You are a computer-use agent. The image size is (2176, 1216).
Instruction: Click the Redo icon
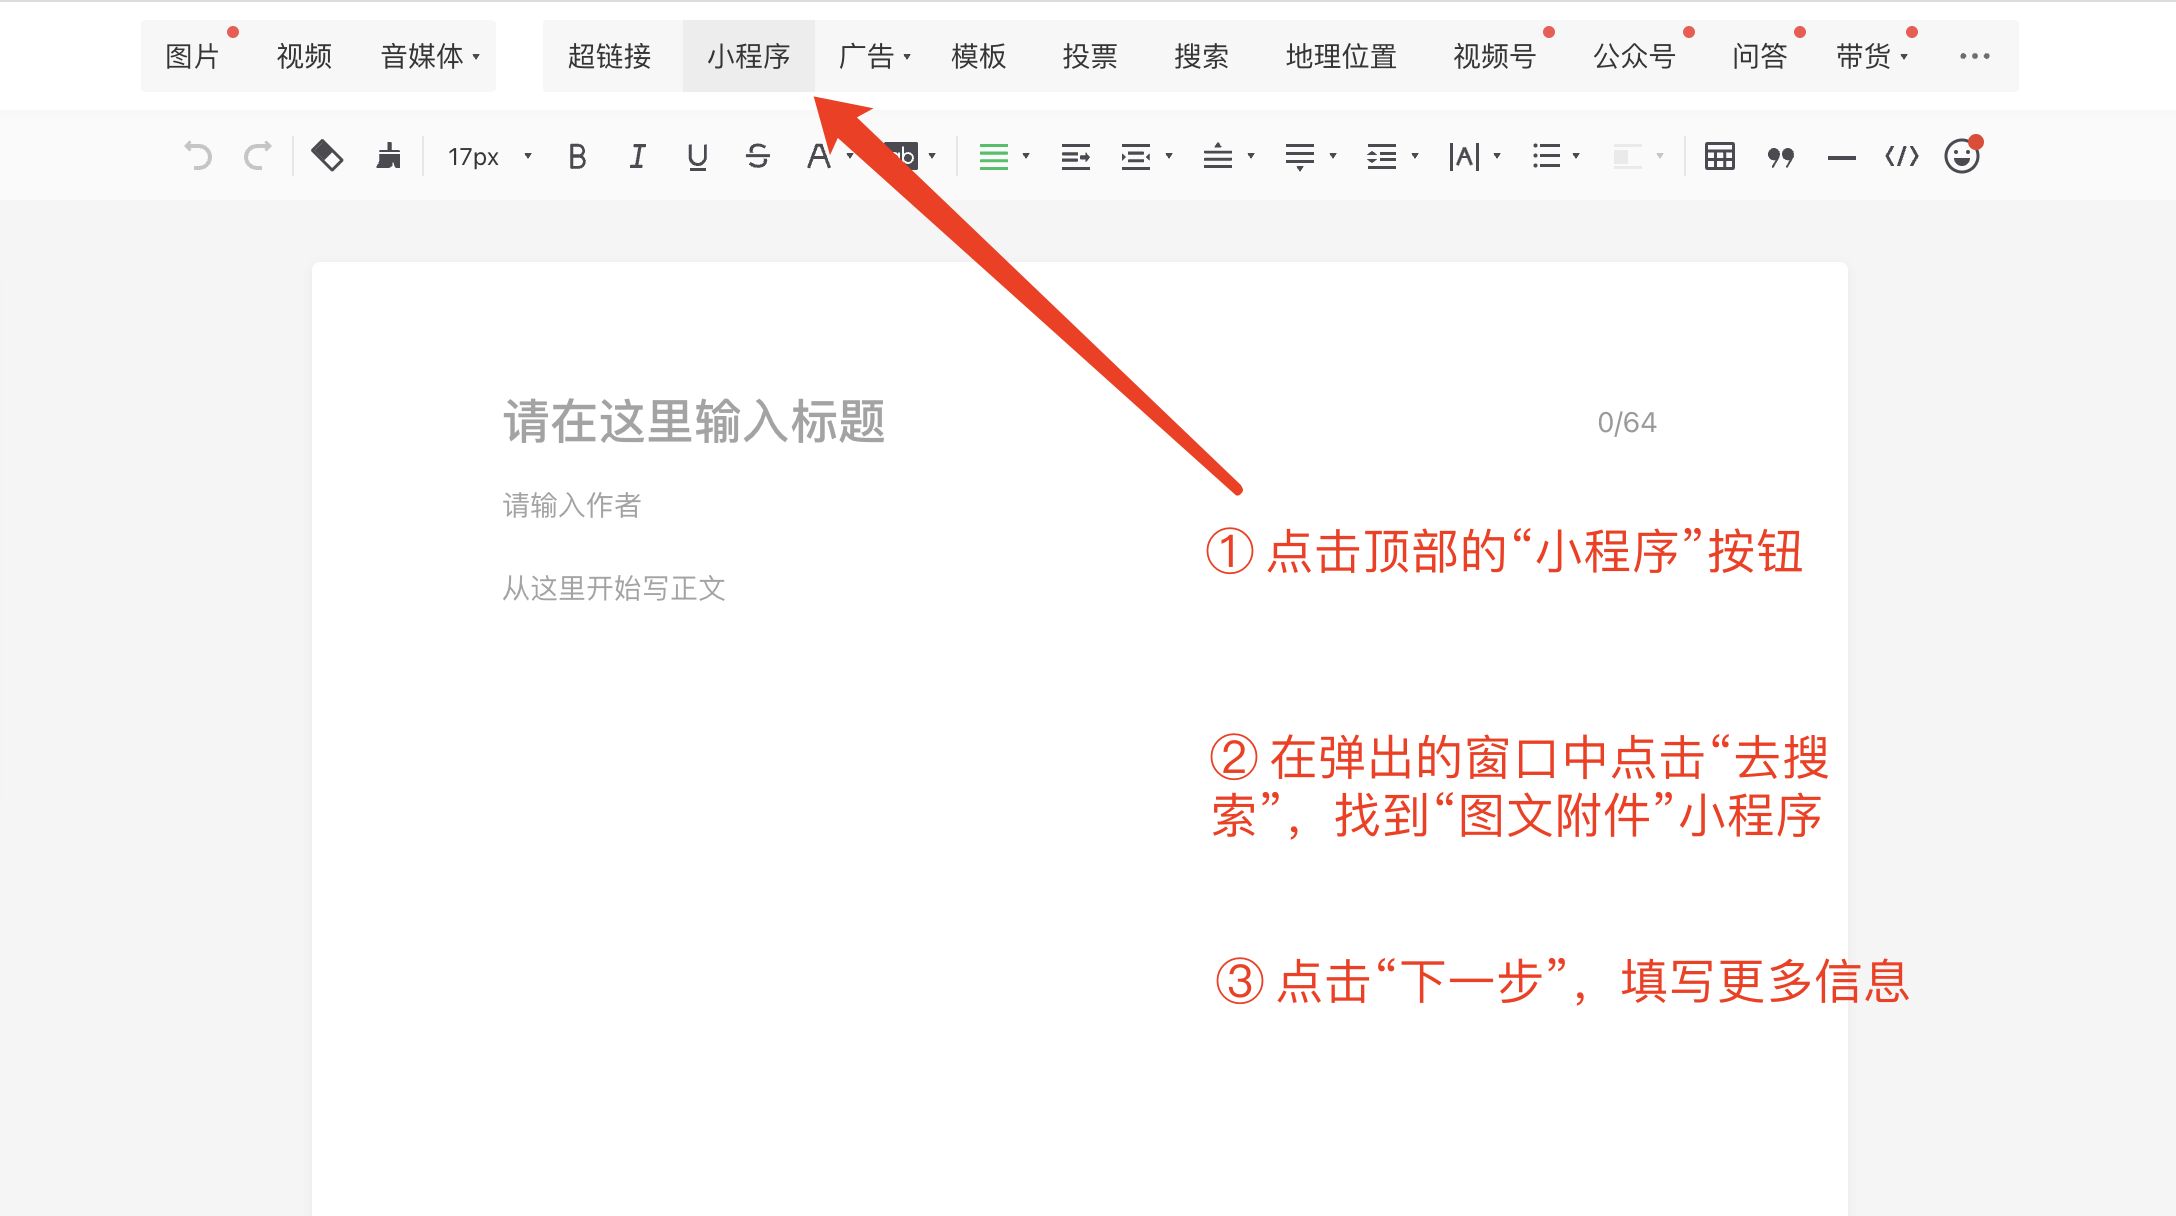coord(258,157)
